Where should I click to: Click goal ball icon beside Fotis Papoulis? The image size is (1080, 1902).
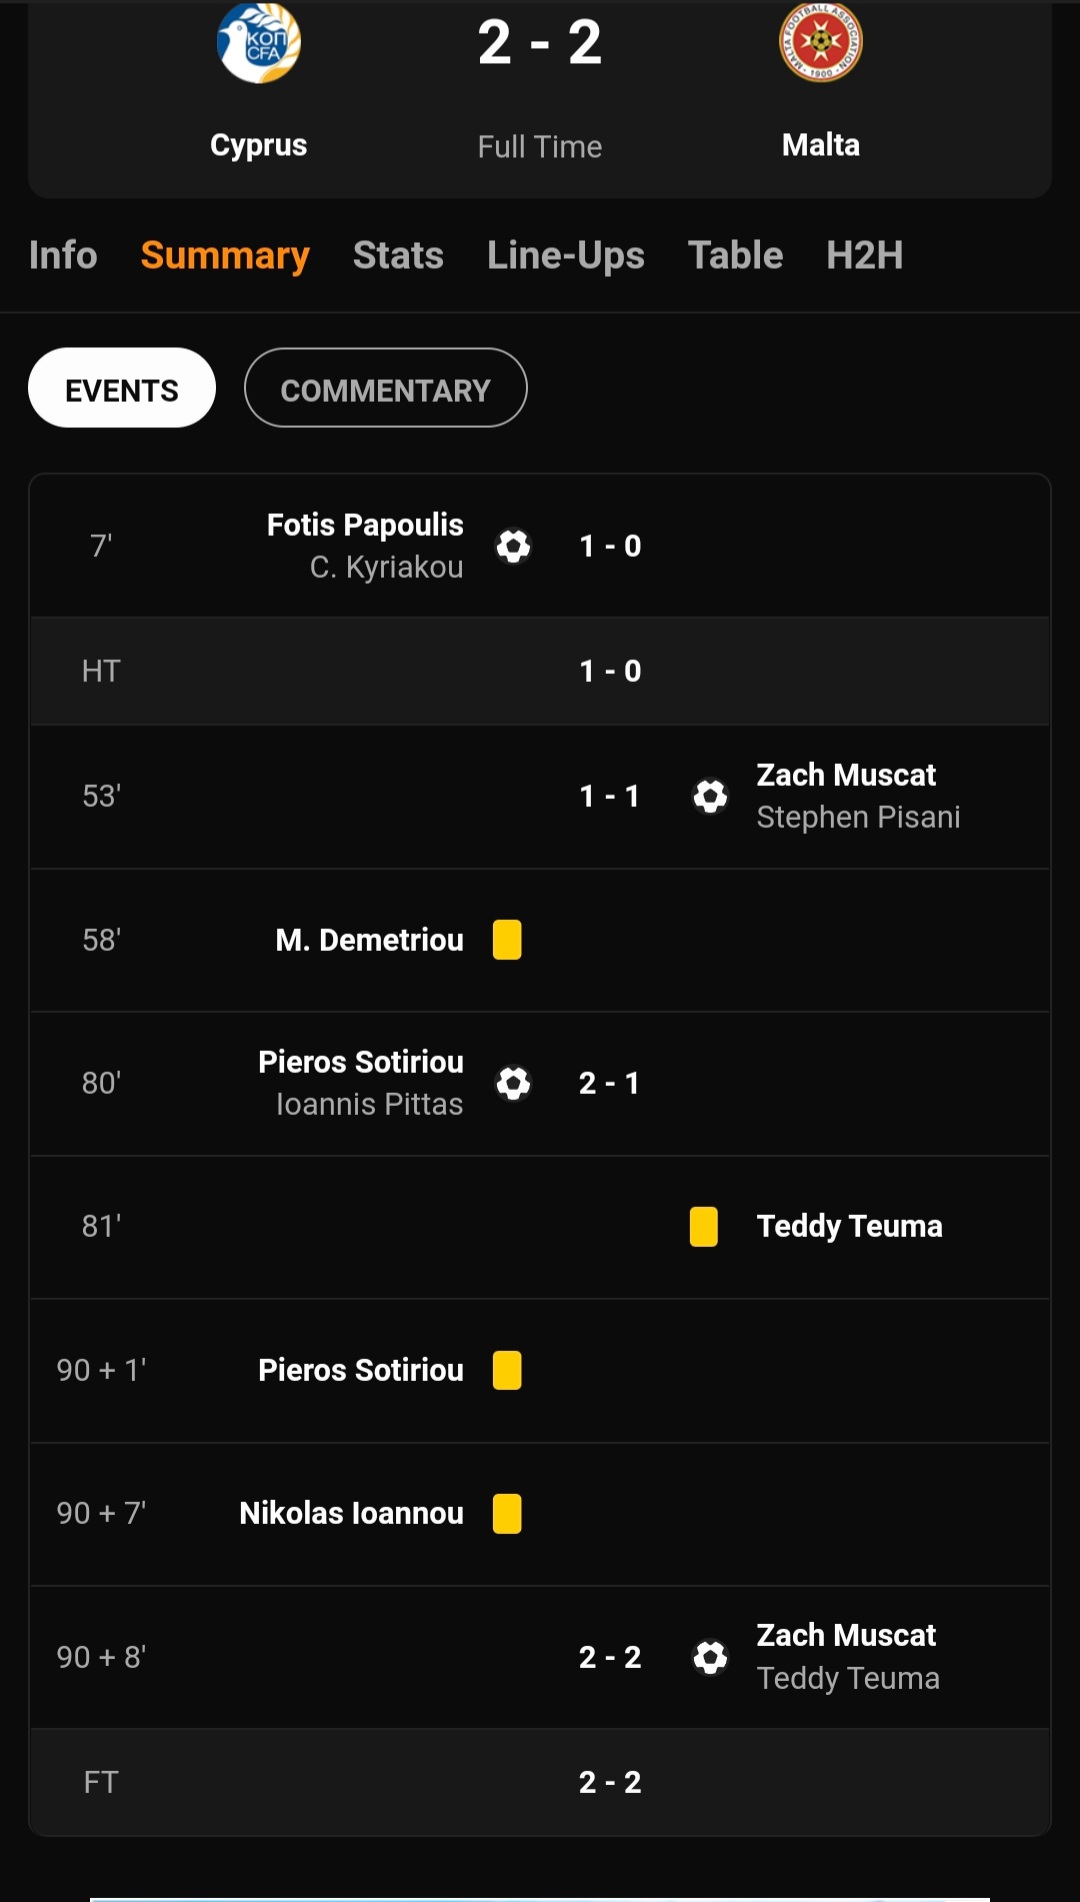(514, 546)
